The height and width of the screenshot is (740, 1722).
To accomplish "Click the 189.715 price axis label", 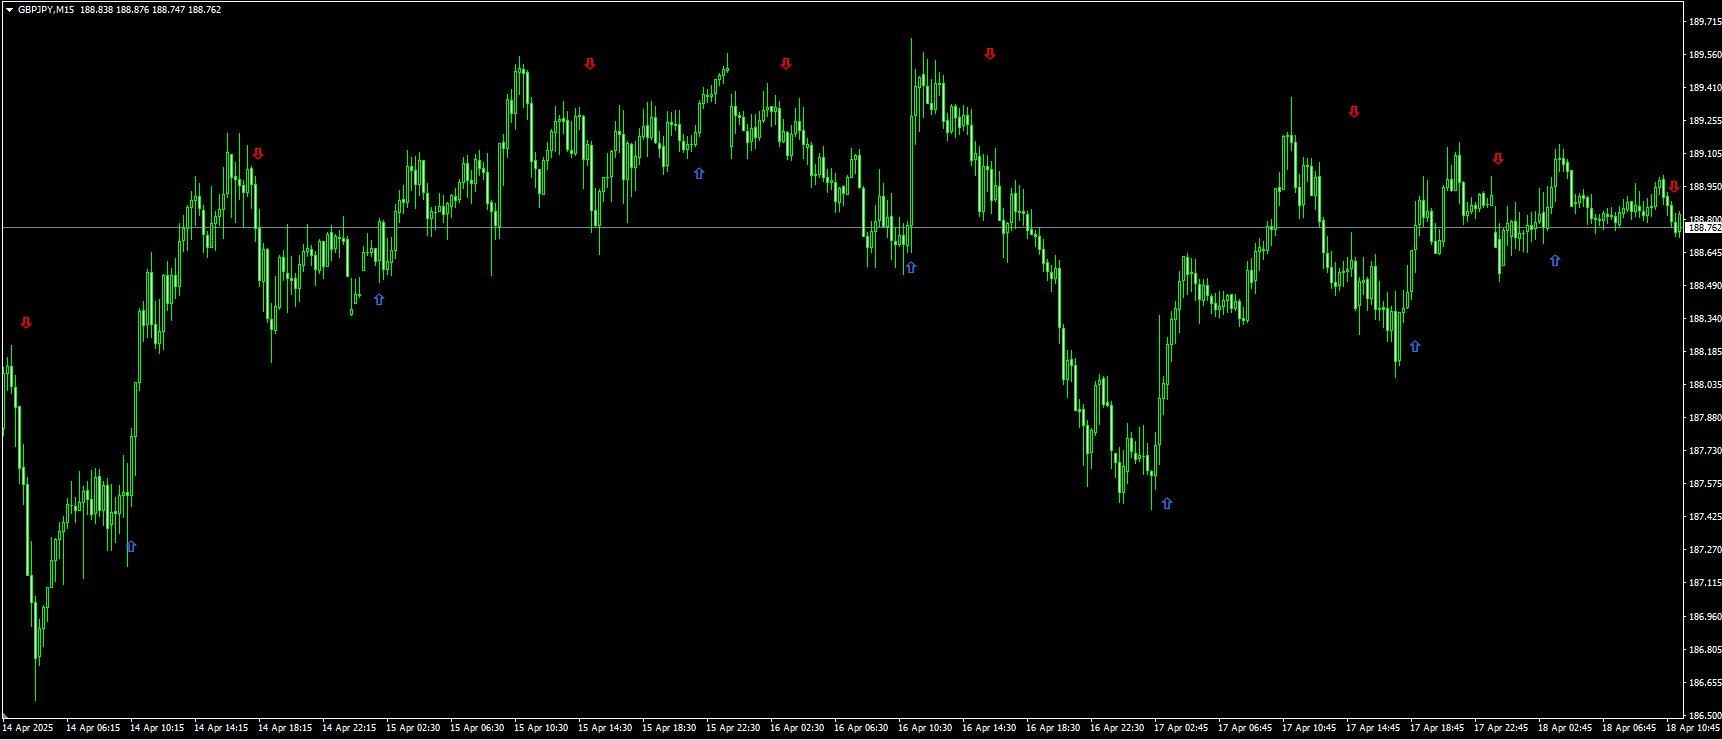I will tap(1705, 22).
